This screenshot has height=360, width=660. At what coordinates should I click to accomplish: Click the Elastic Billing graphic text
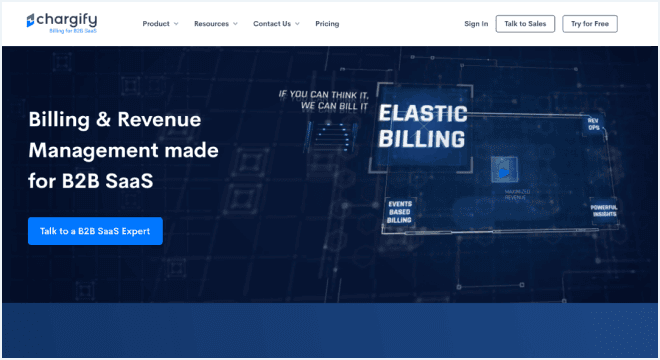422,126
